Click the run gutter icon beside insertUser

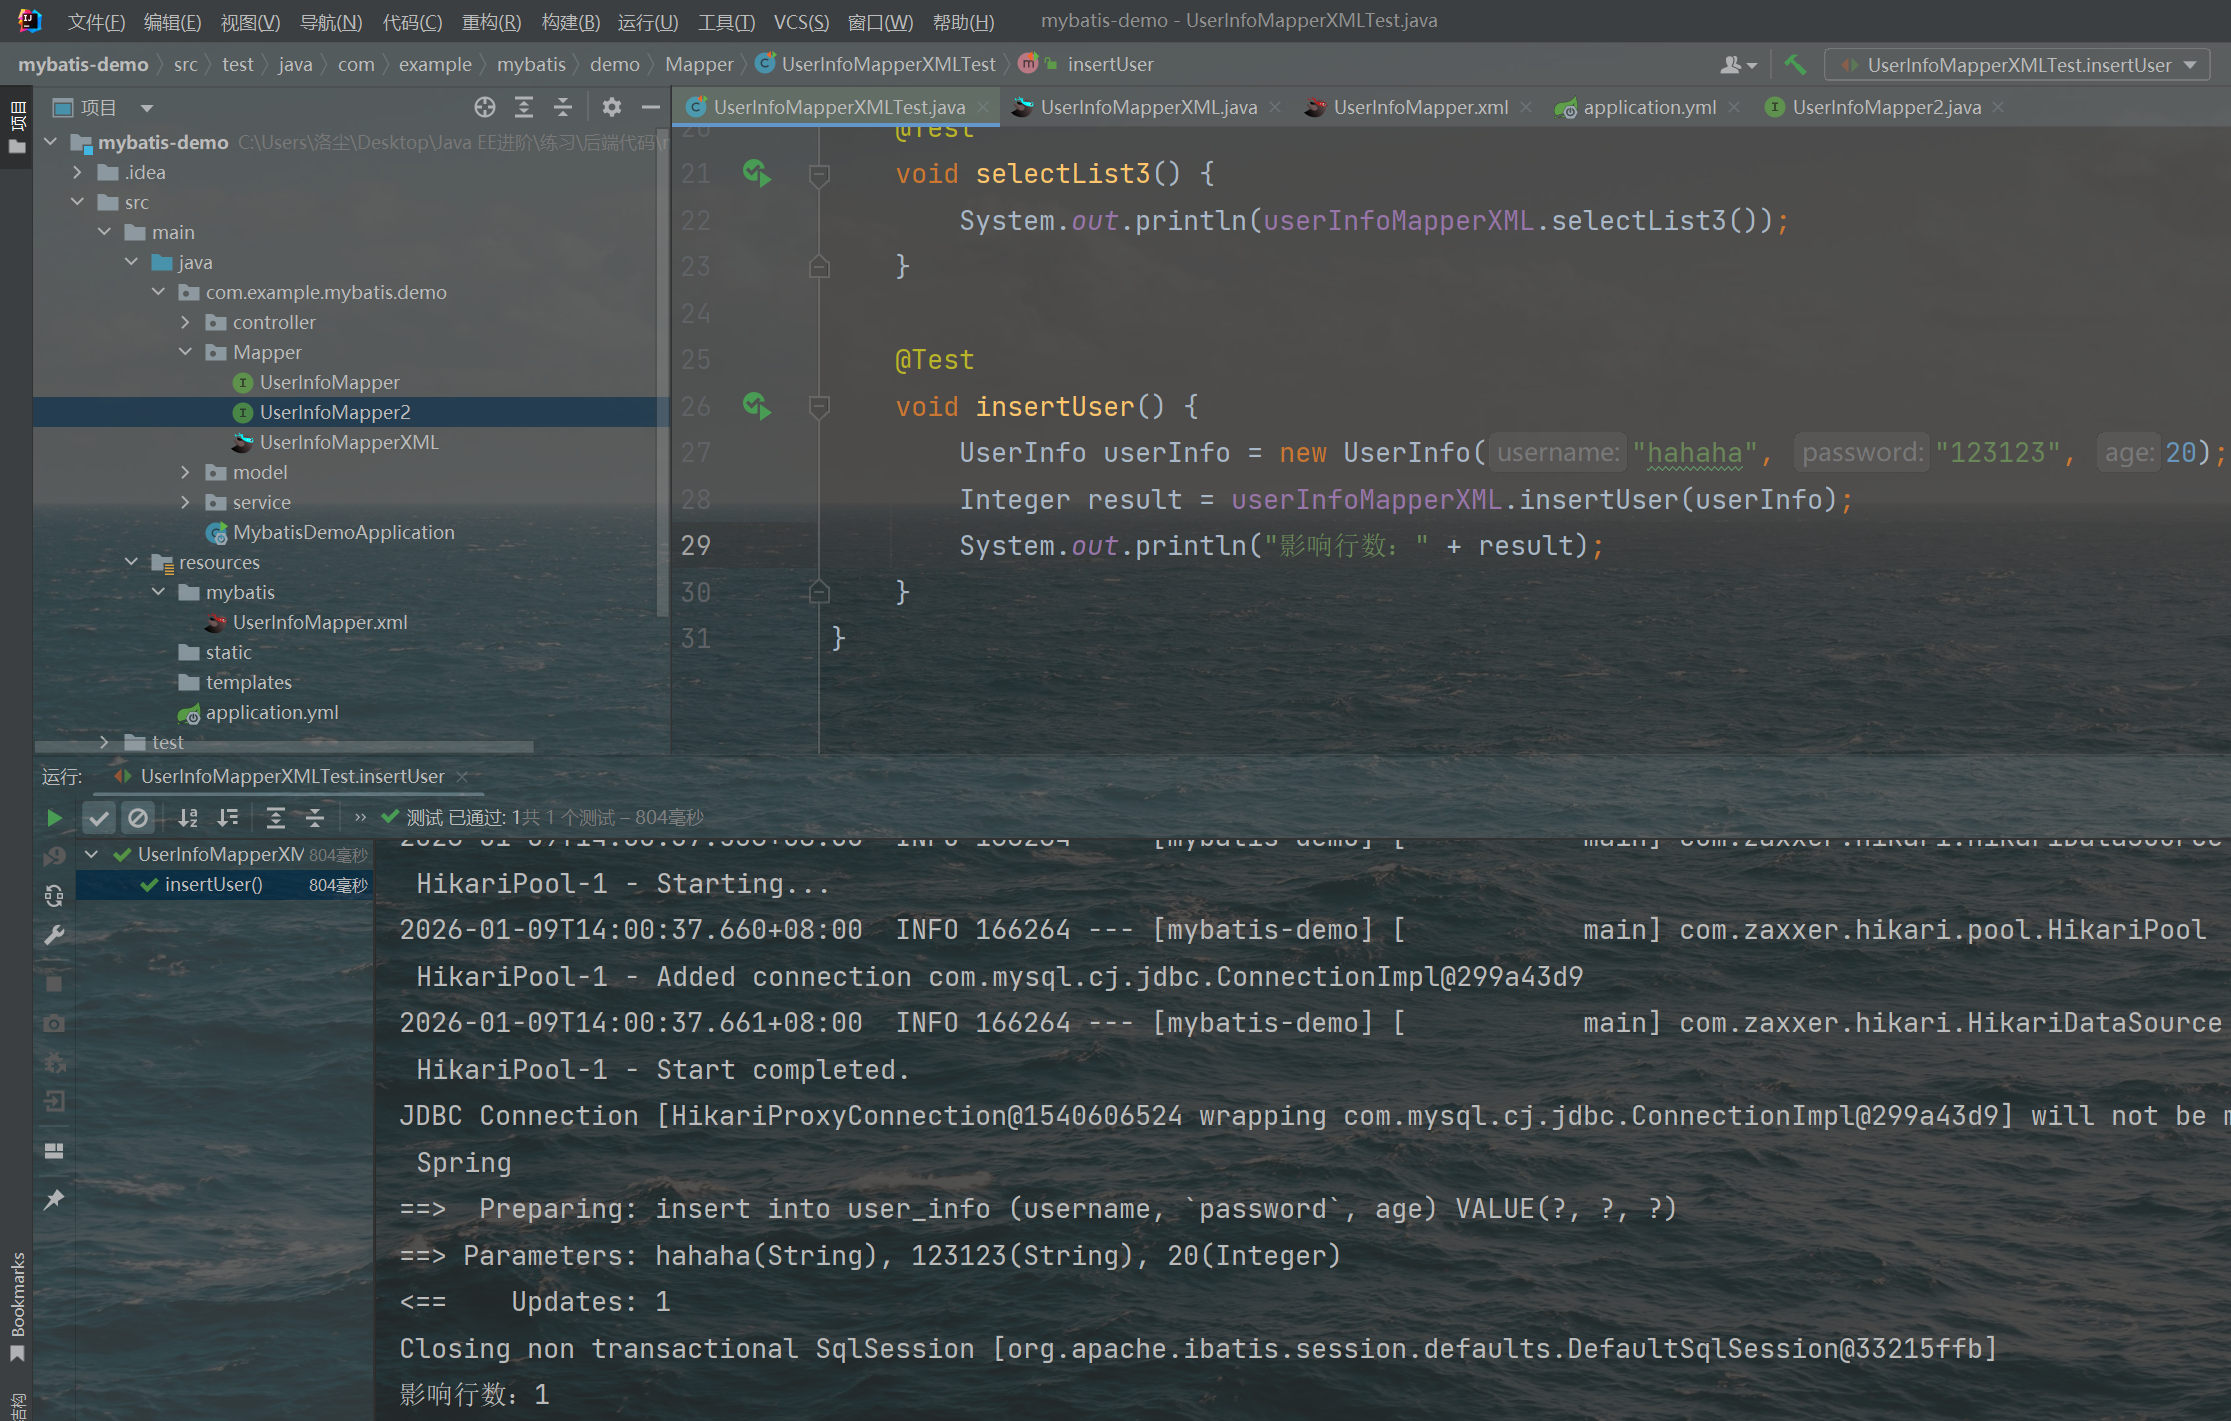pyautogui.click(x=756, y=406)
